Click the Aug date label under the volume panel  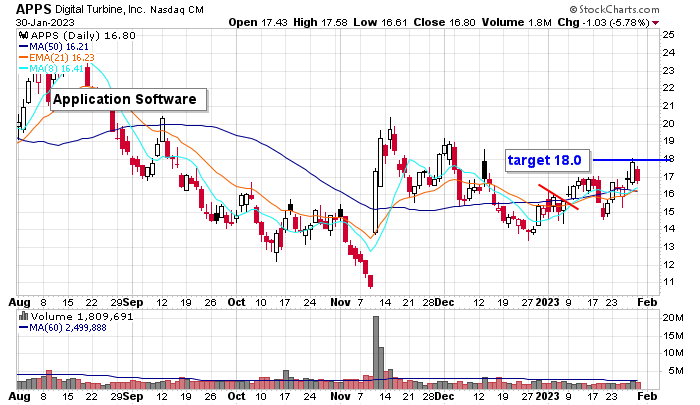point(19,396)
